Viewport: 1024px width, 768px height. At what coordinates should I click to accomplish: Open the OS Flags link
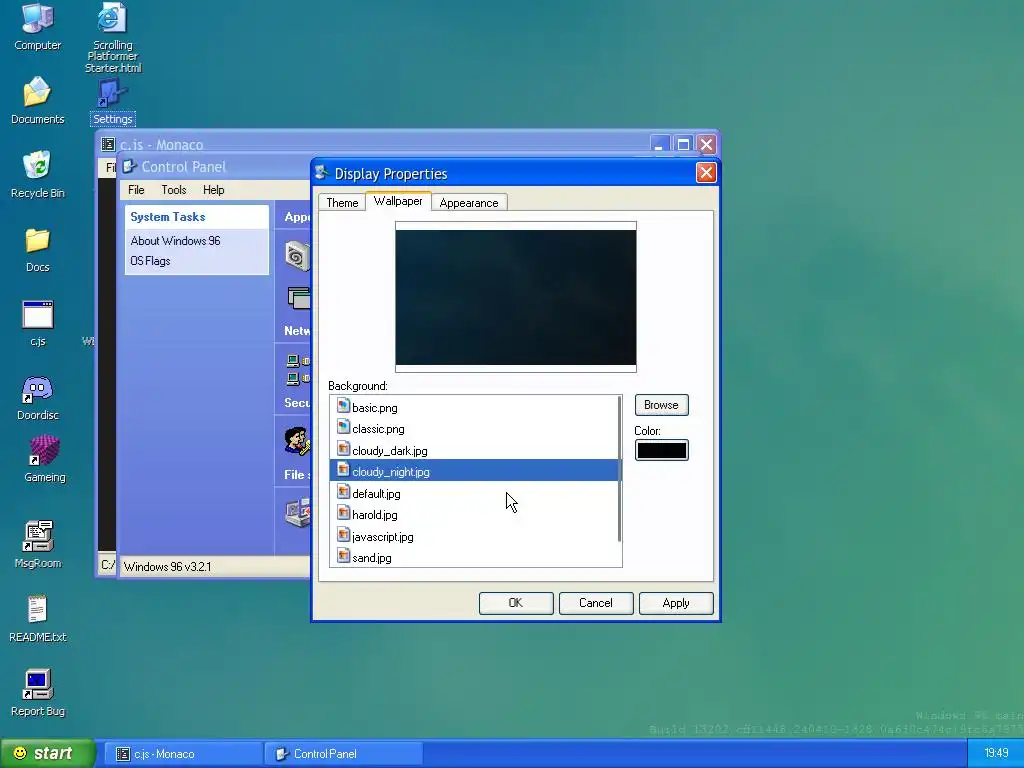click(x=150, y=261)
